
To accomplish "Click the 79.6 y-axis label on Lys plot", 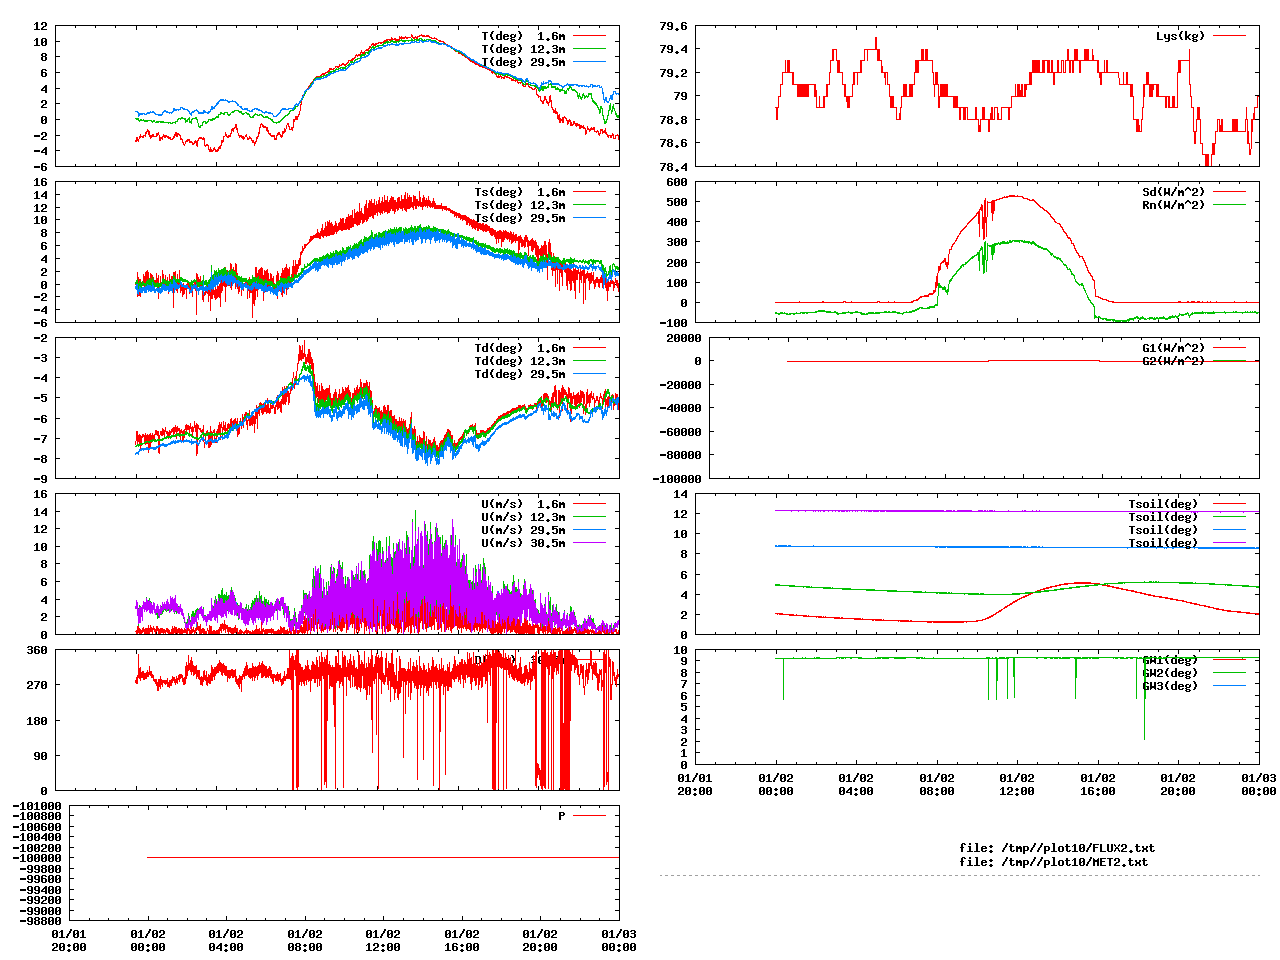I will (673, 26).
